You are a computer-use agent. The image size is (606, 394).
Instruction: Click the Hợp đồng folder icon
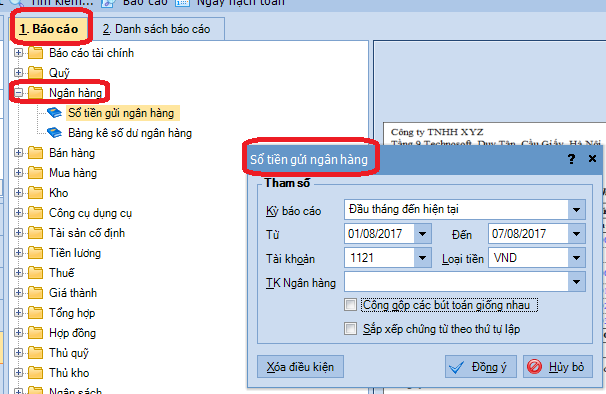(36, 333)
